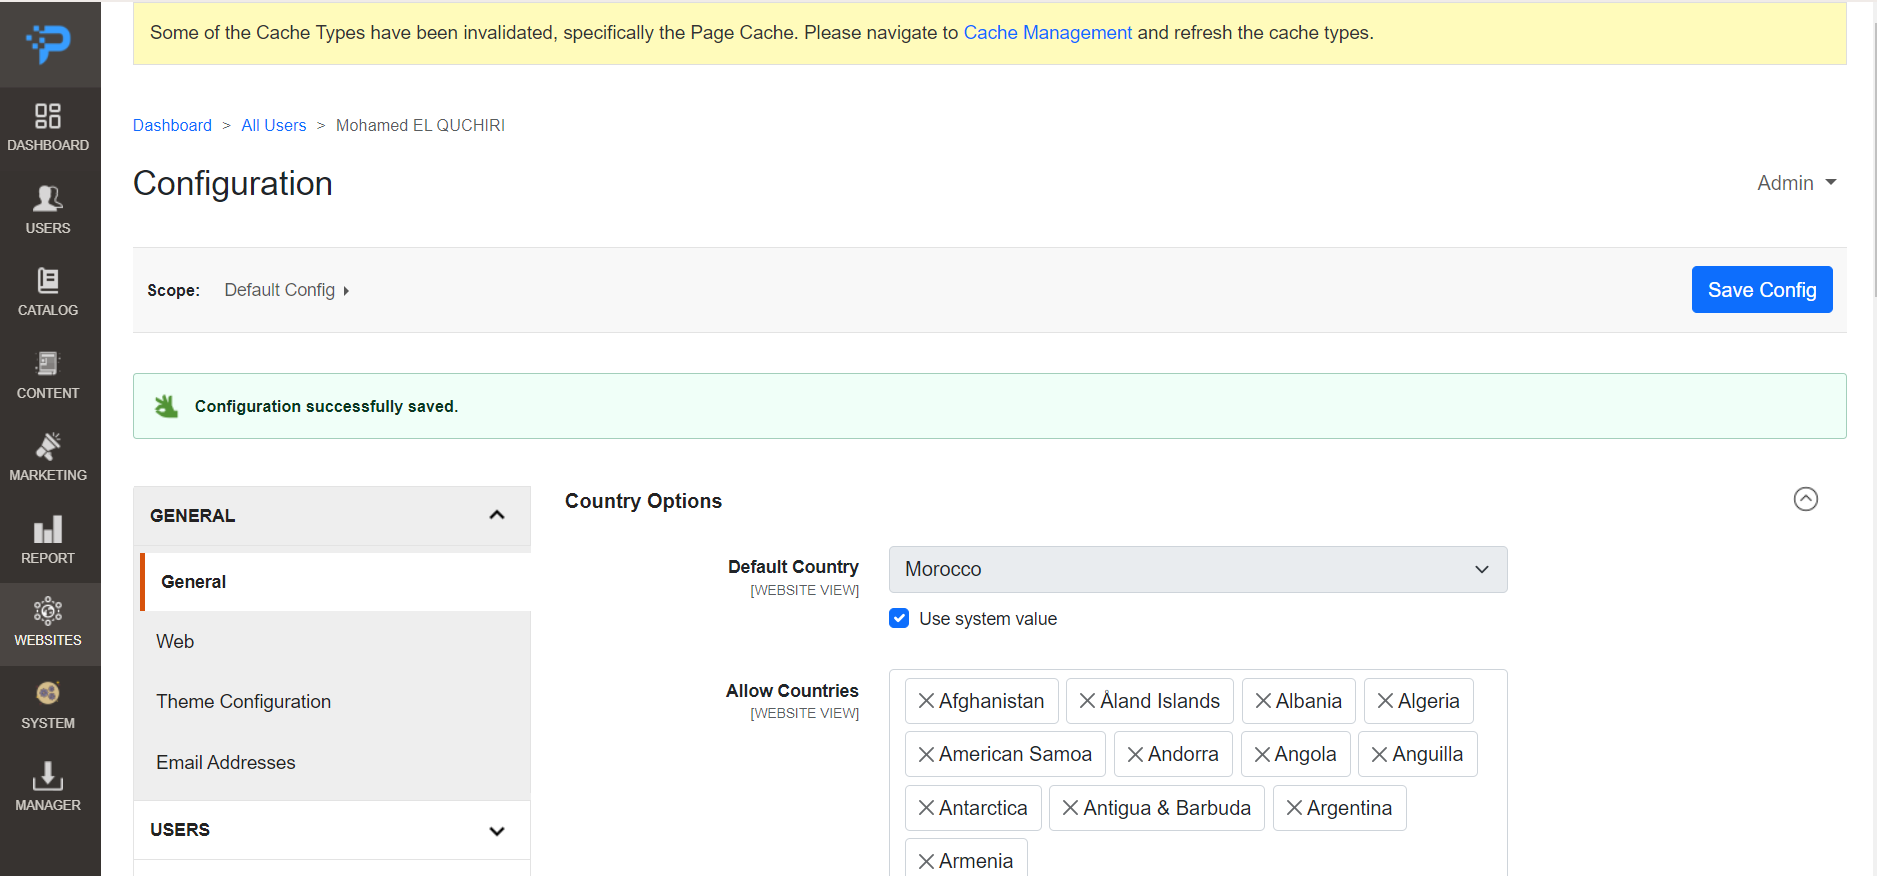Remove Argentina from allowed countries
This screenshot has height=876, width=1877.
1294,808
